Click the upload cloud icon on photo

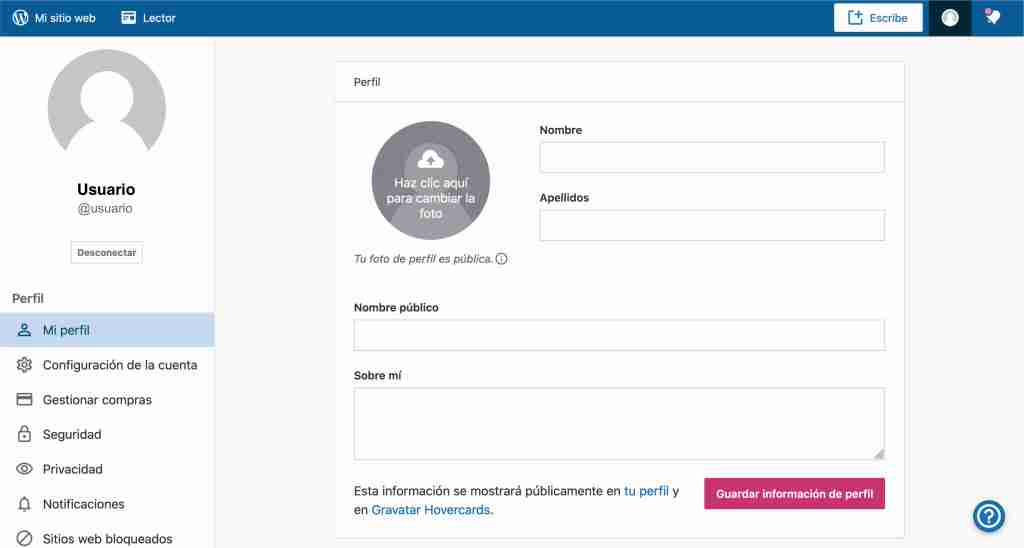[430, 158]
